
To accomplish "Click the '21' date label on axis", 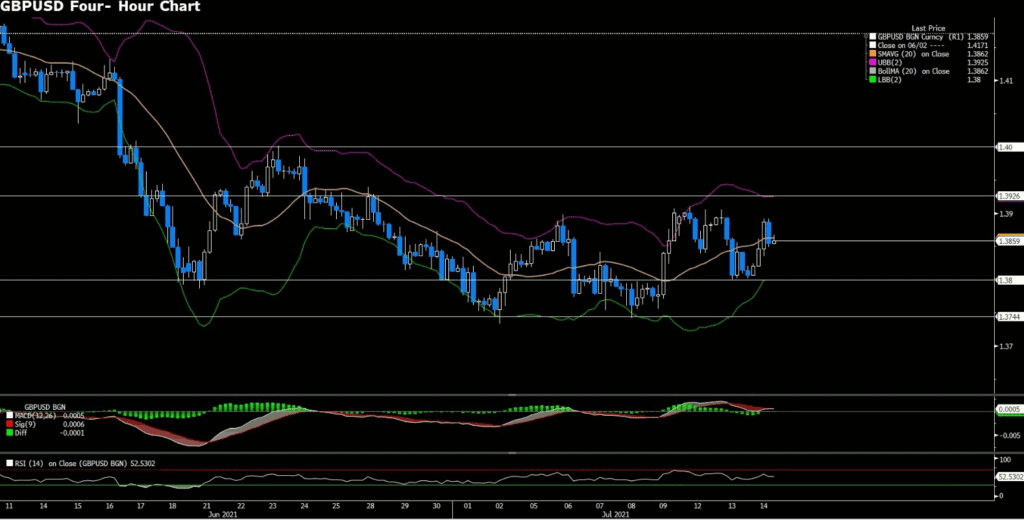I will [x=206, y=506].
